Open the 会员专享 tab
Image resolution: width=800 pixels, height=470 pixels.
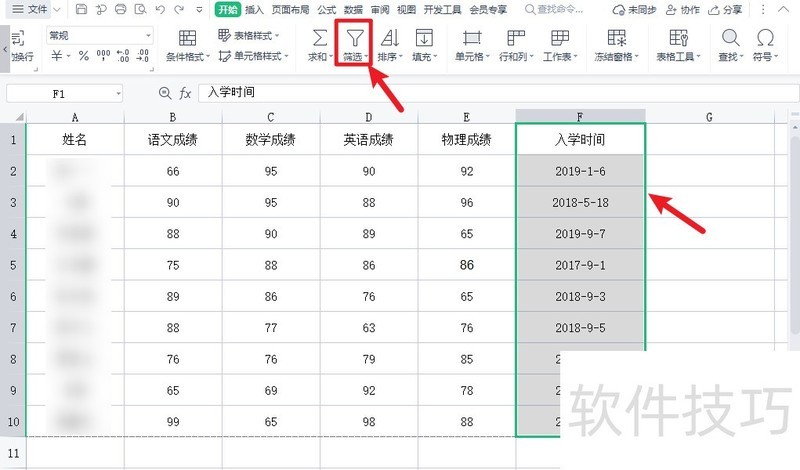point(488,9)
